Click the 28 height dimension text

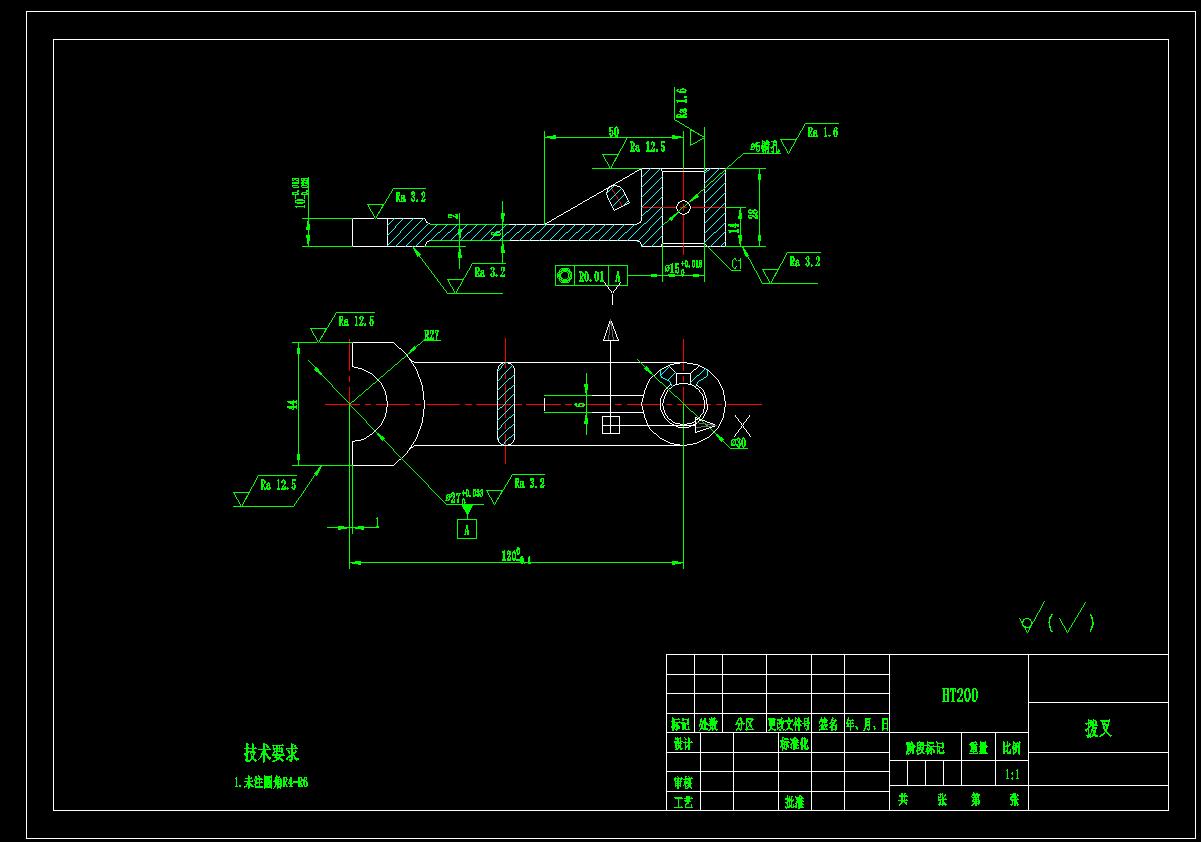(x=754, y=213)
